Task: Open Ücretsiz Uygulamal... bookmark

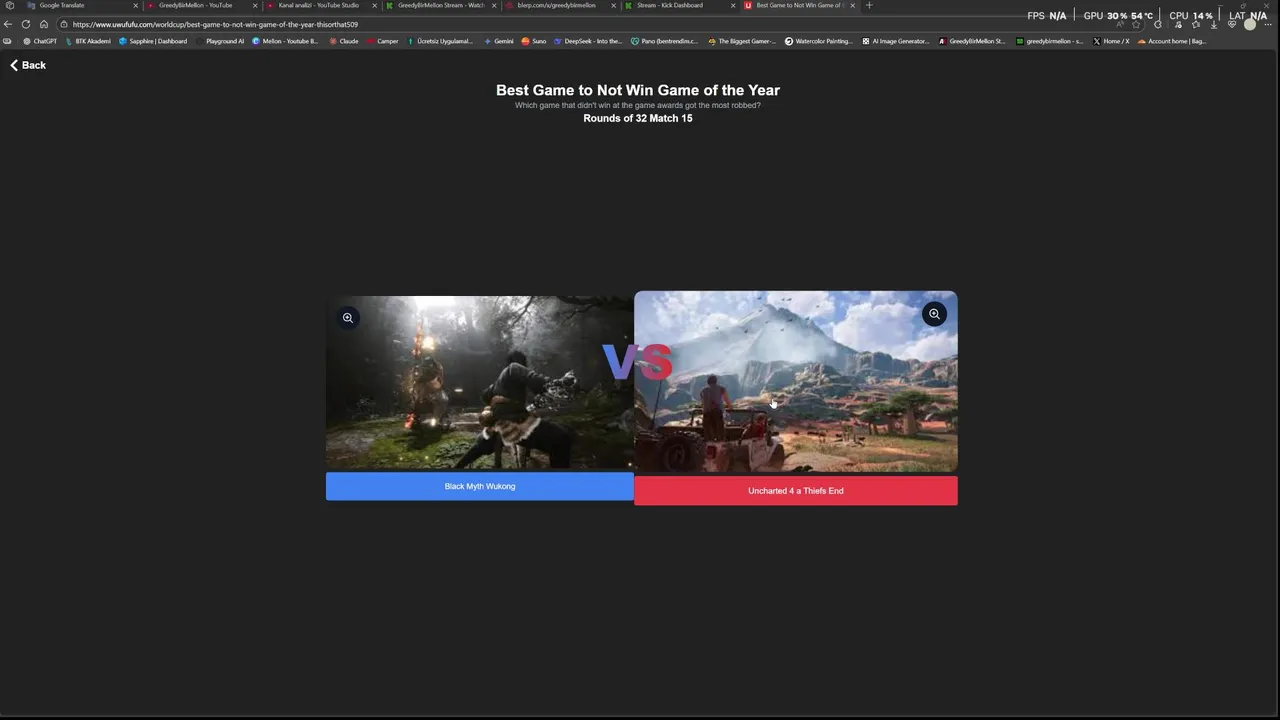Action: click(440, 41)
